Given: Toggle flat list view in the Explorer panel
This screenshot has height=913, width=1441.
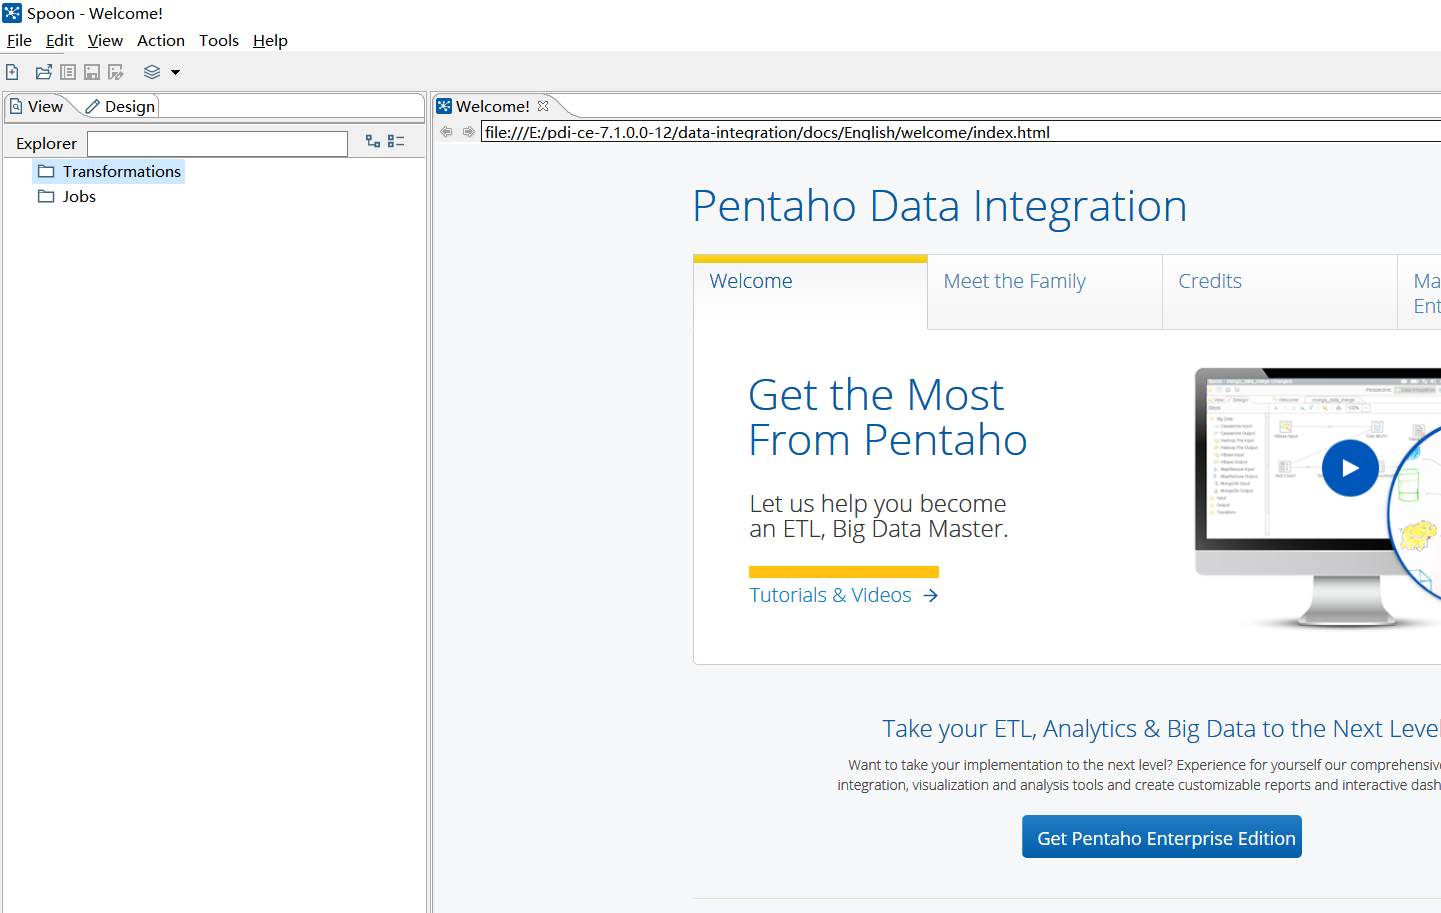Looking at the screenshot, I should tap(396, 141).
